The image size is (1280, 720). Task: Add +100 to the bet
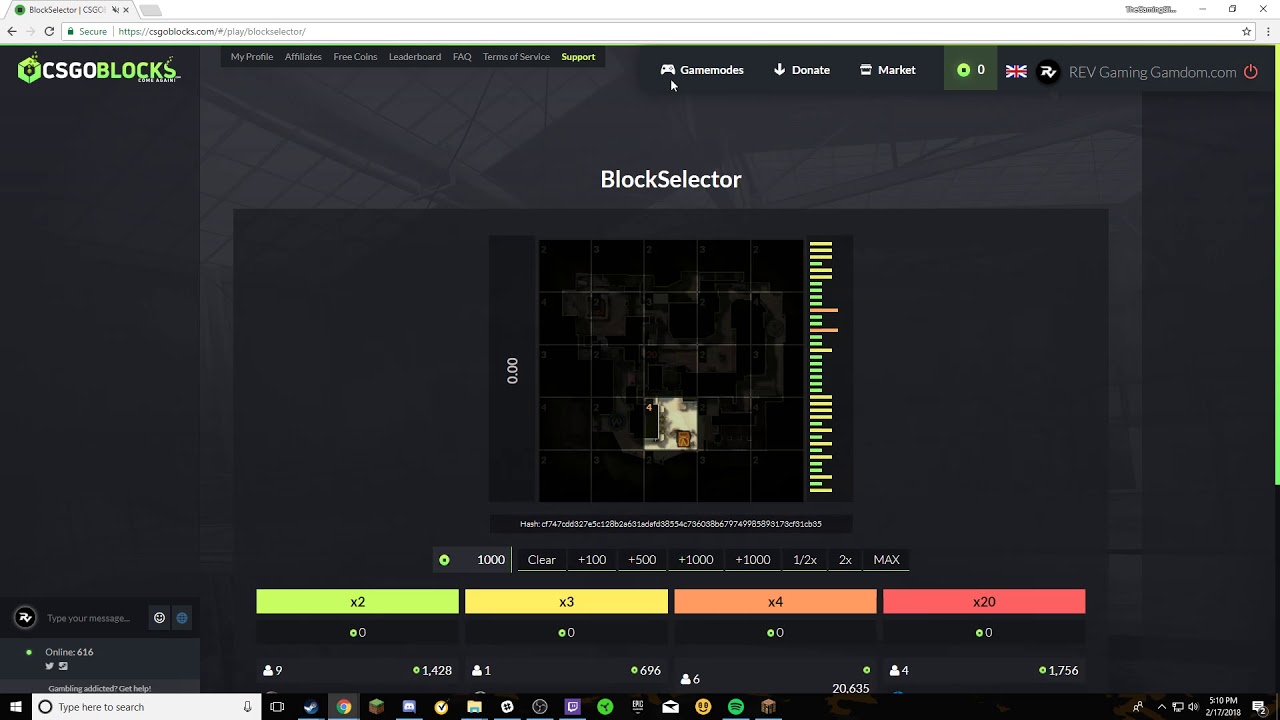[592, 560]
